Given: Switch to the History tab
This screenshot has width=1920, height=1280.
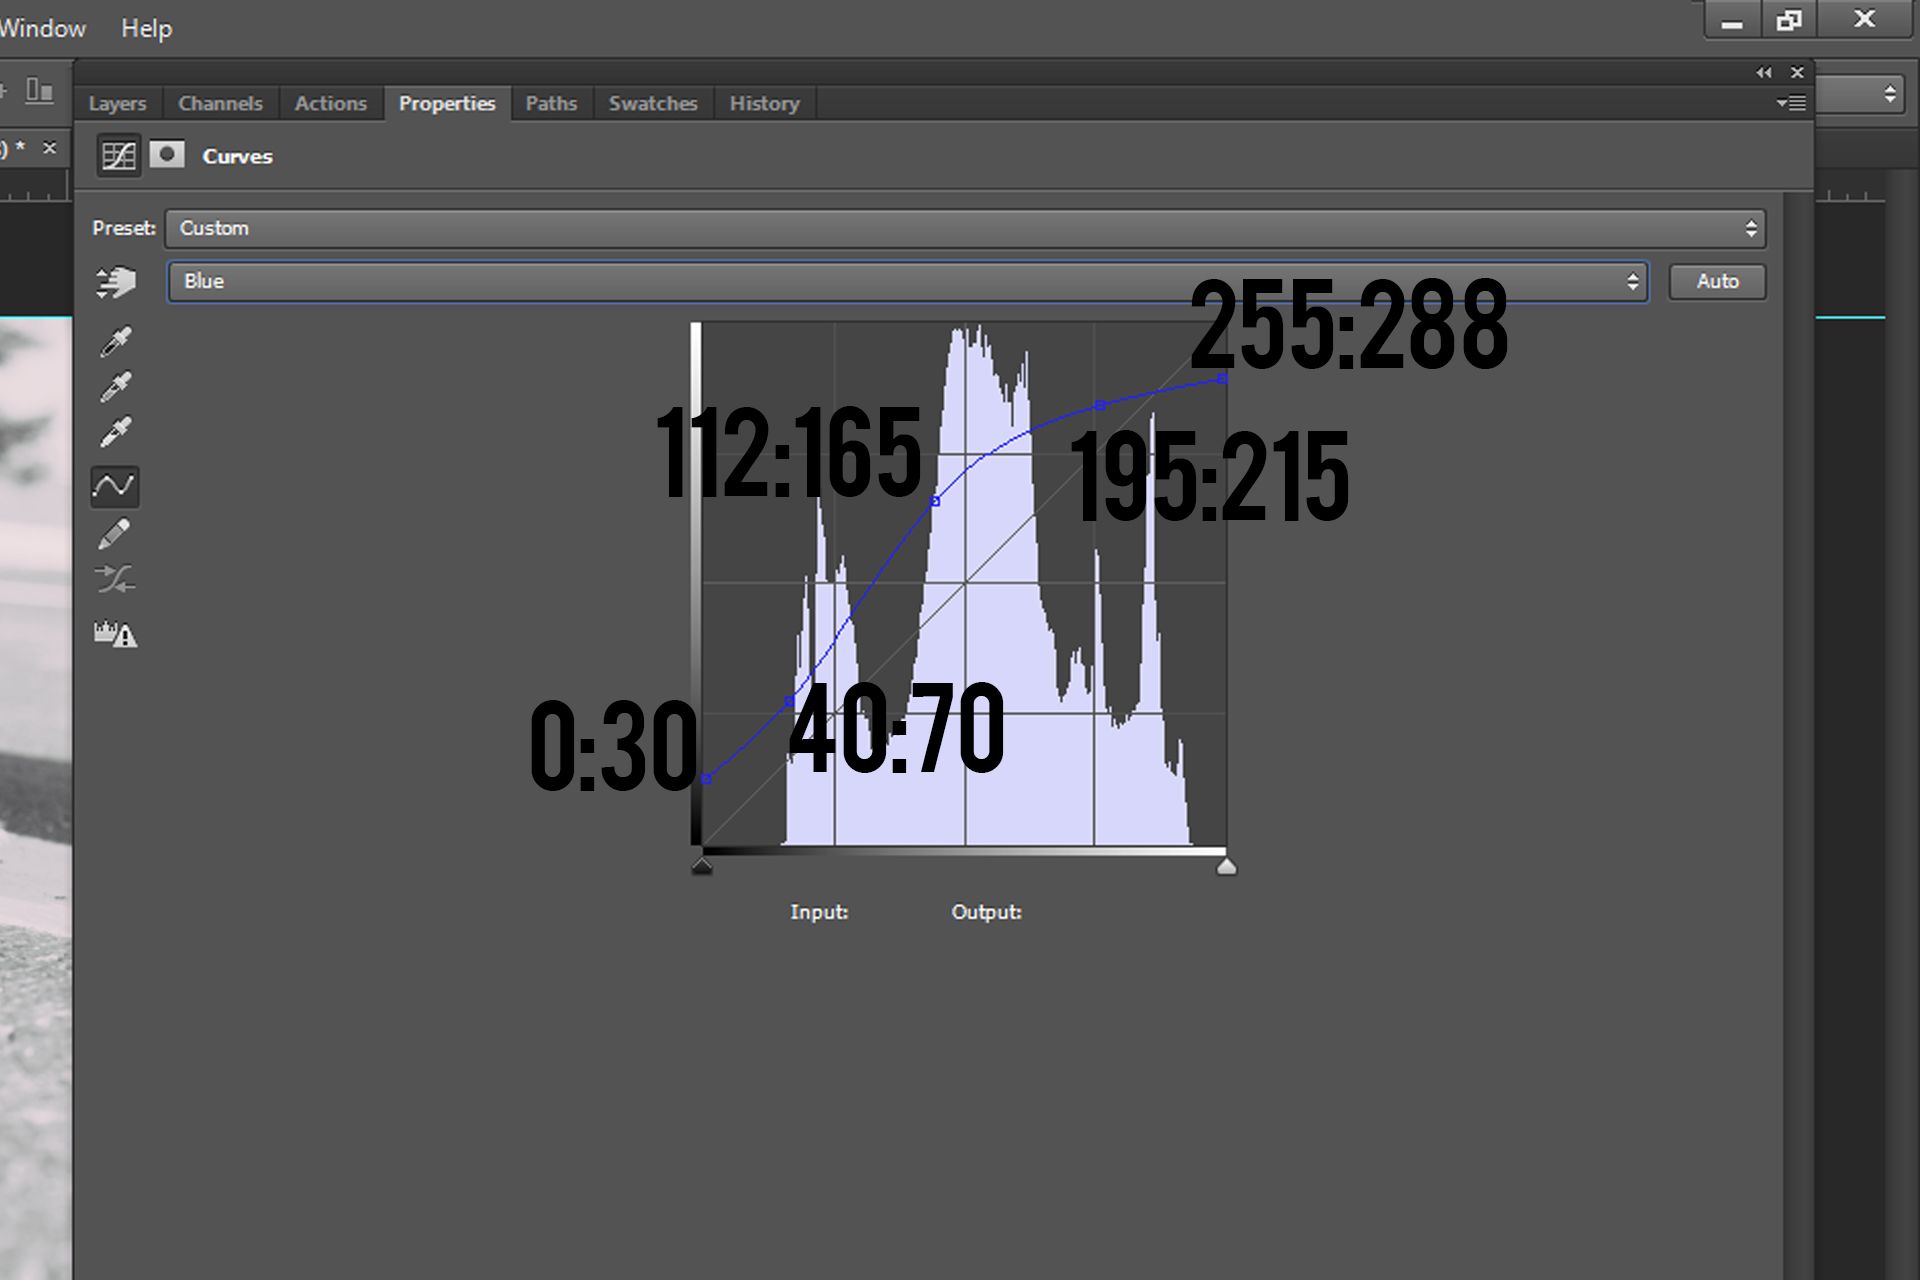Looking at the screenshot, I should (764, 103).
